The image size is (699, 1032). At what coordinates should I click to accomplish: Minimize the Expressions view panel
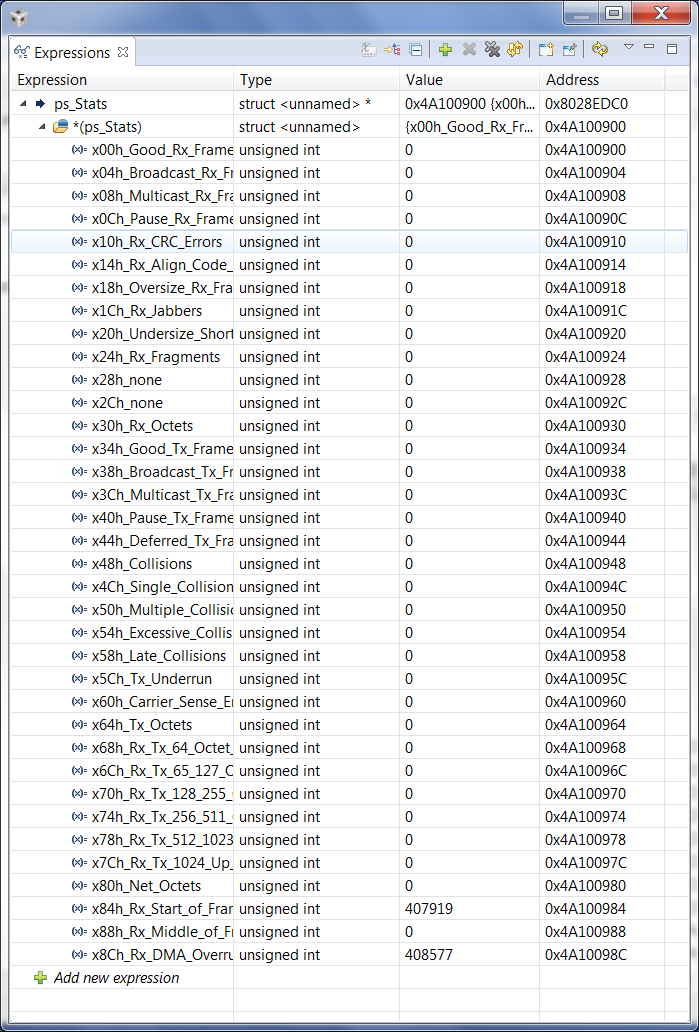[x=650, y=47]
